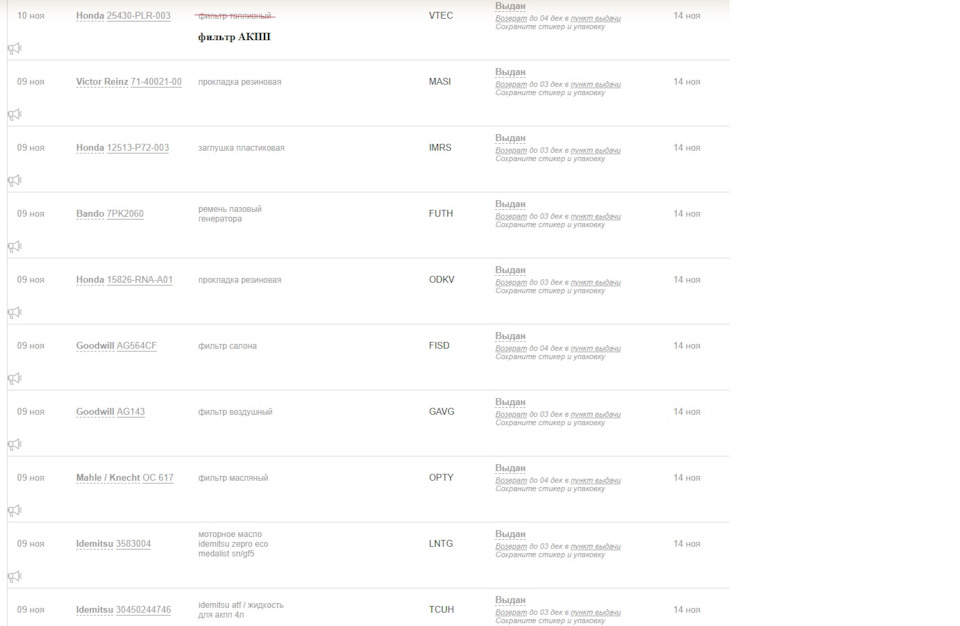
Task: Click Возврат link in the ODKV row
Action: (x=511, y=282)
